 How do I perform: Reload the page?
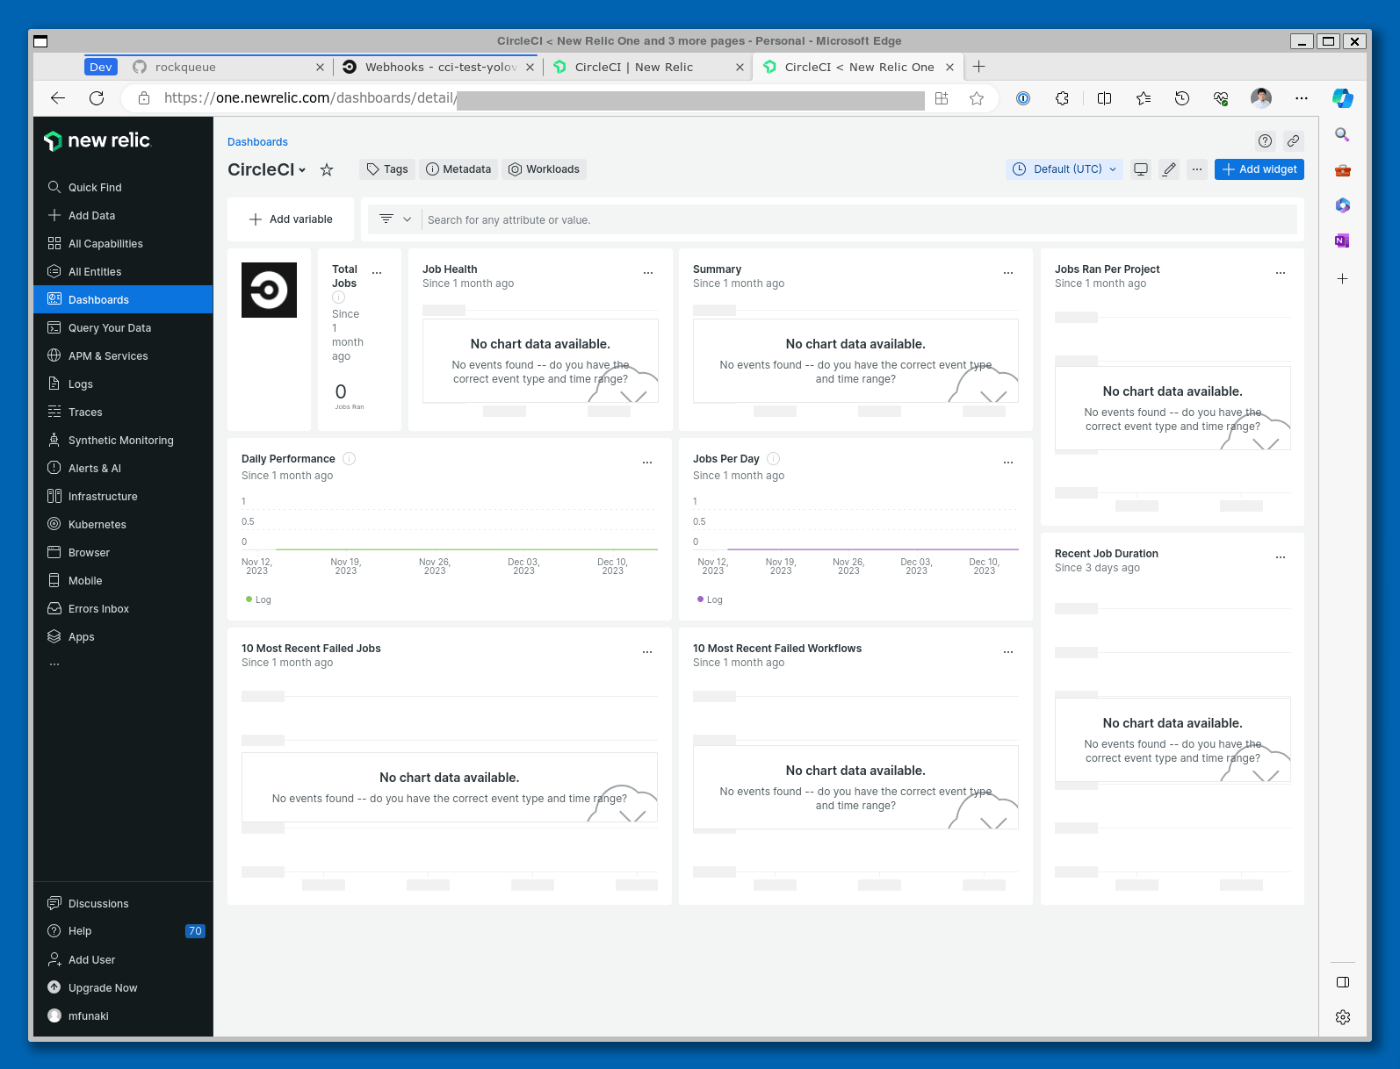pyautogui.click(x=96, y=98)
